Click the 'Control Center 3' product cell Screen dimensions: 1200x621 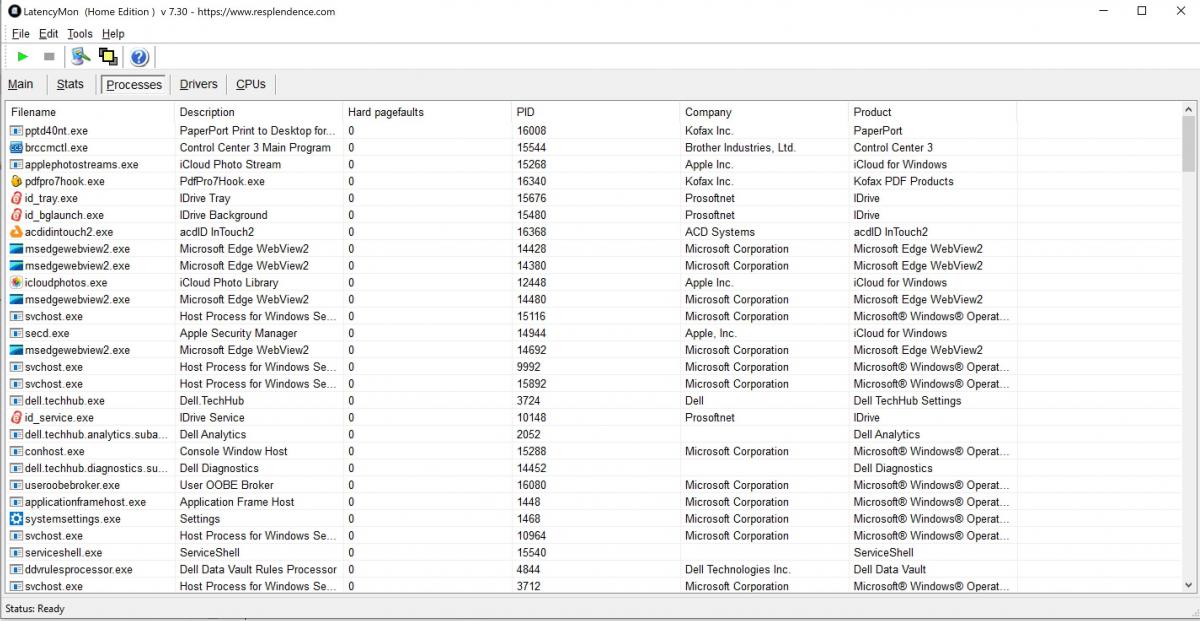tap(893, 148)
